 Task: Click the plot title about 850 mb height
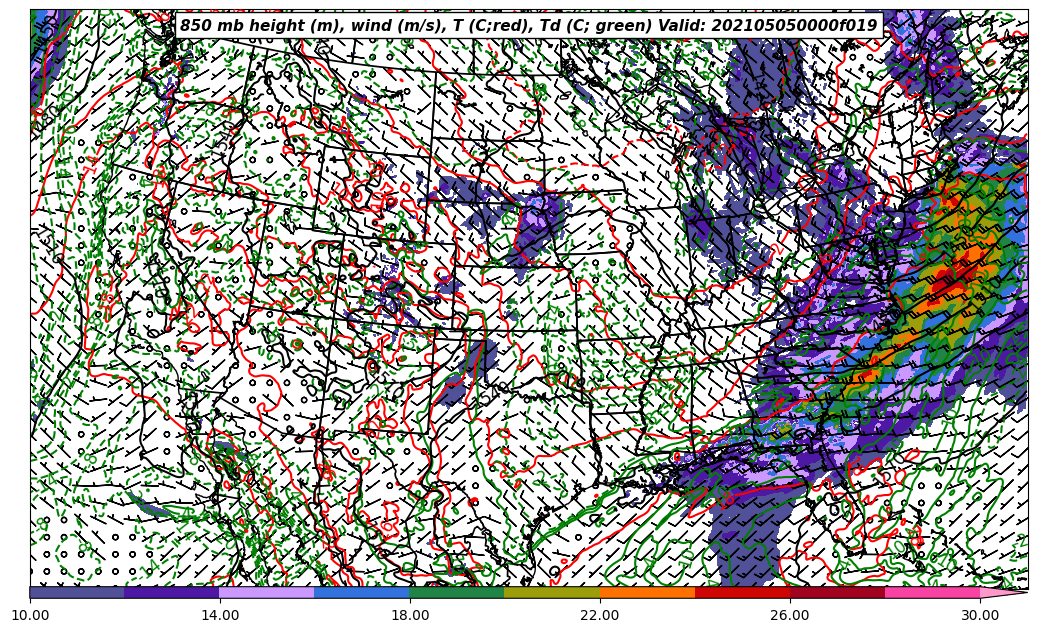pos(528,26)
